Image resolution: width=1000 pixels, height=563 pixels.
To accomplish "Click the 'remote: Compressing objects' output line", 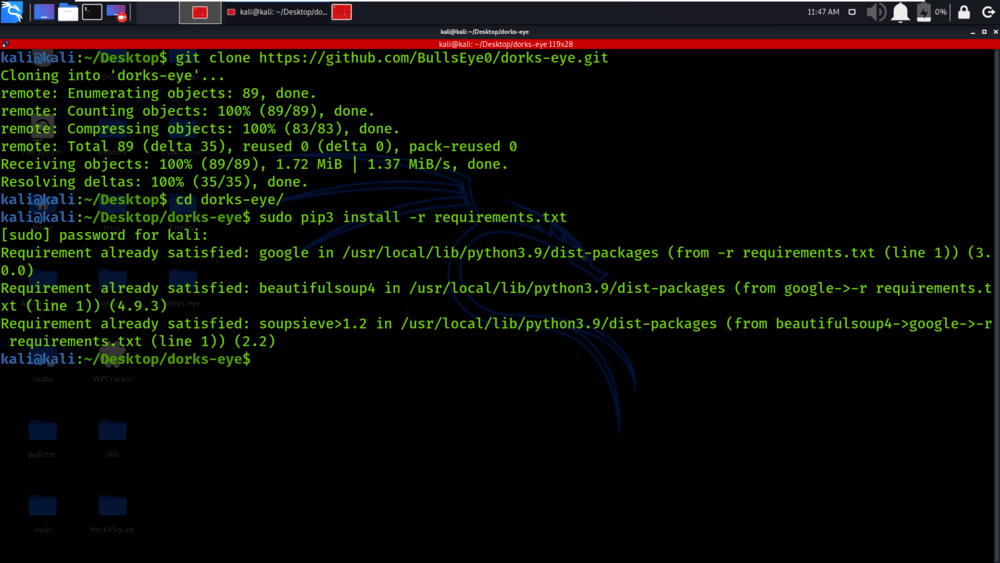I will pyautogui.click(x=200, y=129).
